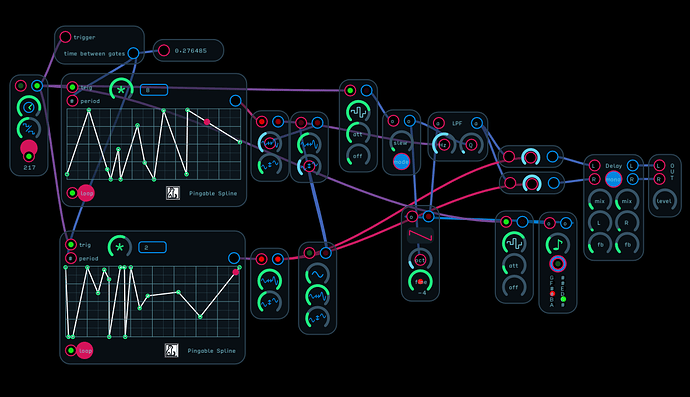The image size is (690, 397).
Task: Toggle the mono button on the Delay module
Action: tap(613, 179)
